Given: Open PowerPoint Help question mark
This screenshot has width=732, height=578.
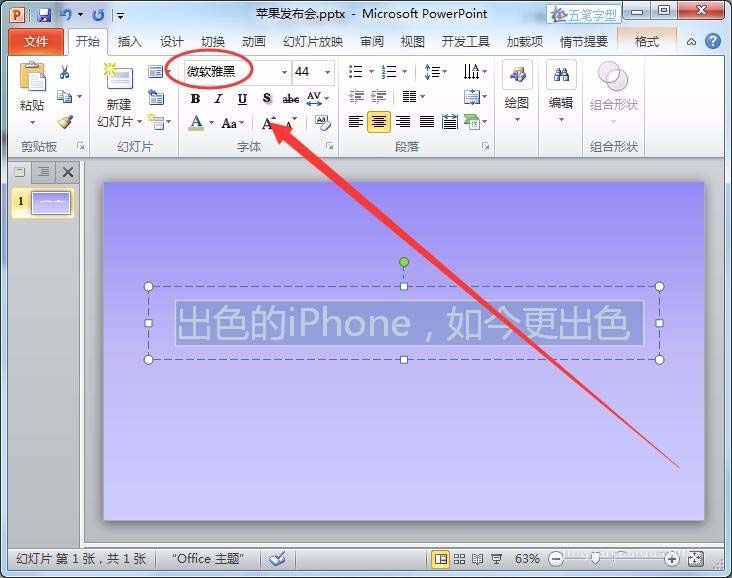Looking at the screenshot, I should click(713, 41).
